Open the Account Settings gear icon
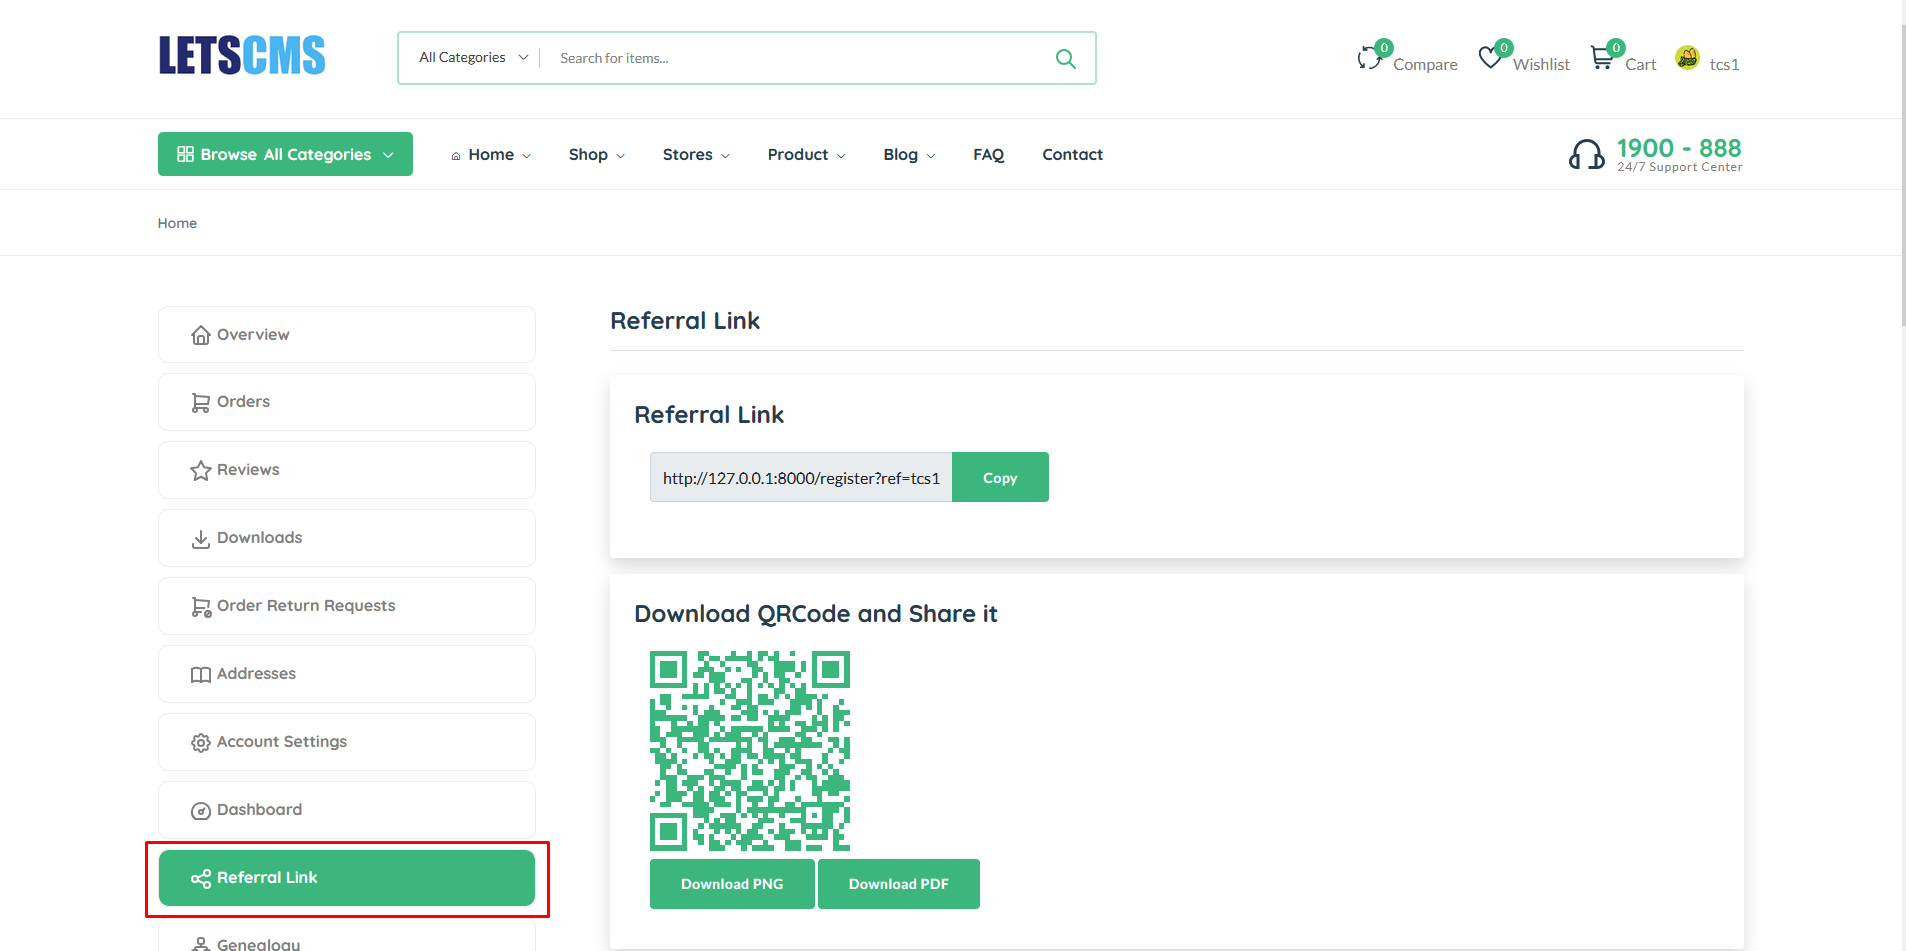 point(201,741)
